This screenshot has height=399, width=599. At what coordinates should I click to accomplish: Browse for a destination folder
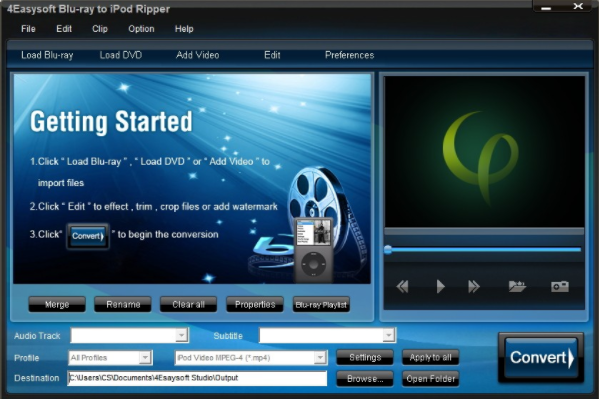pyautogui.click(x=365, y=379)
